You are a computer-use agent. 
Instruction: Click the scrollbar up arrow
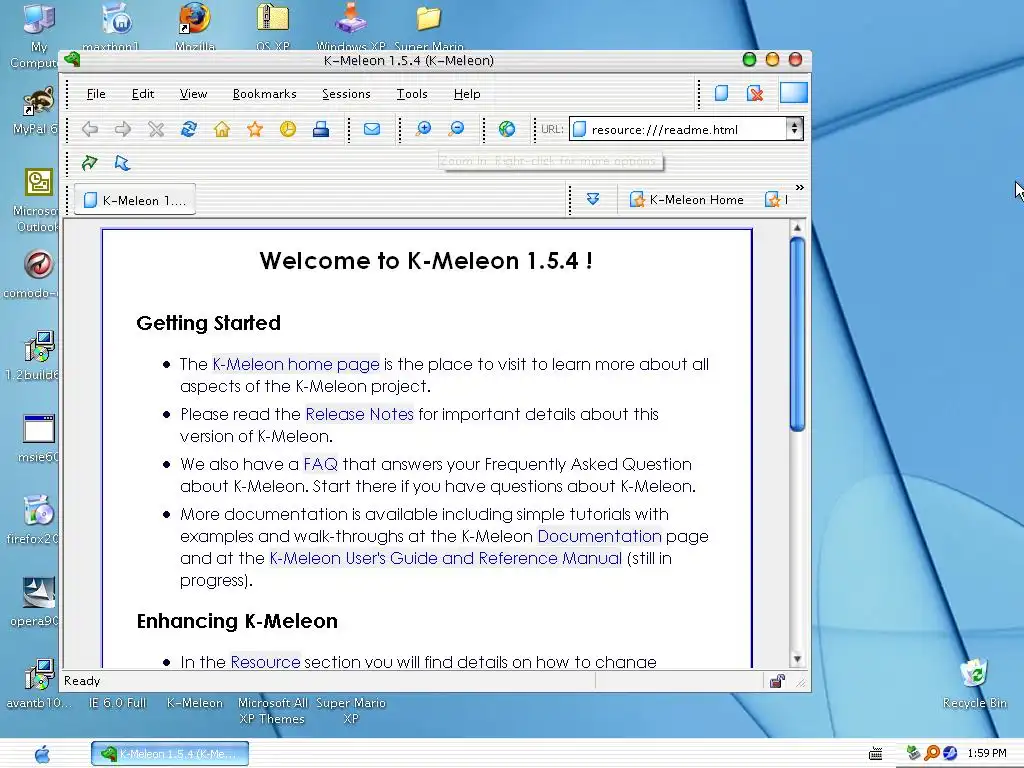click(797, 228)
